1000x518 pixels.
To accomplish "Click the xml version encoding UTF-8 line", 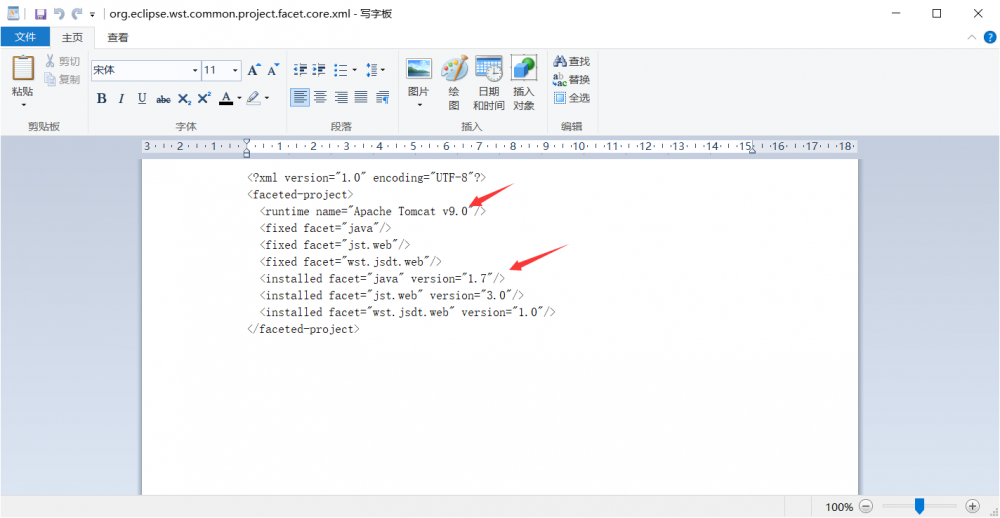I will click(x=367, y=177).
